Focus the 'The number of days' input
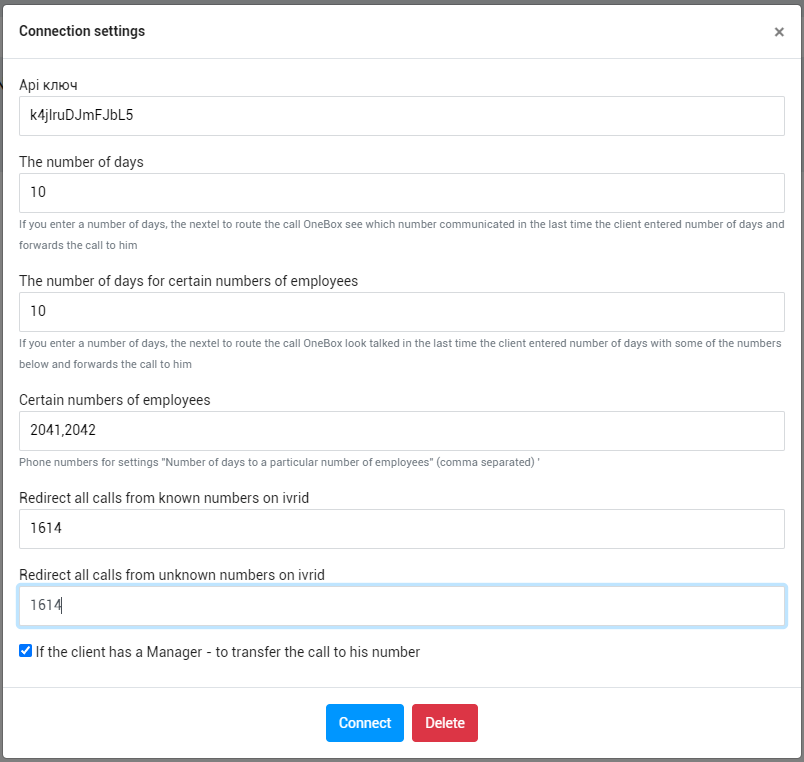The image size is (804, 762). click(x=401, y=193)
